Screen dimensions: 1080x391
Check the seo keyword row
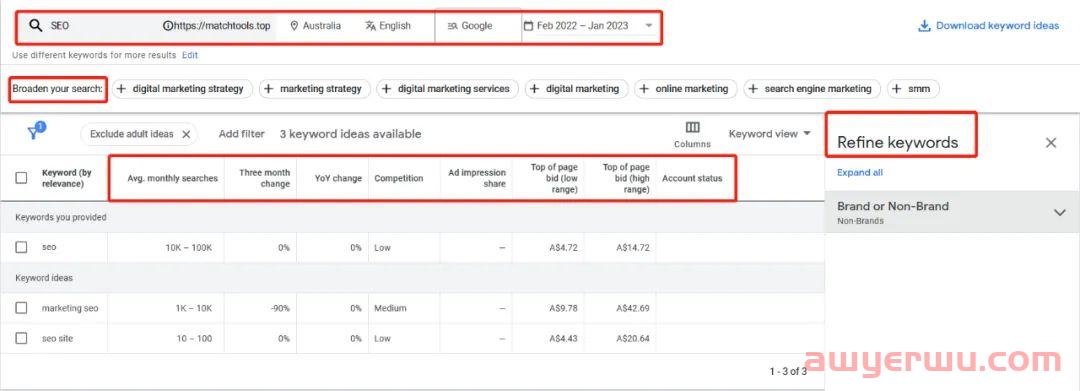coord(21,247)
